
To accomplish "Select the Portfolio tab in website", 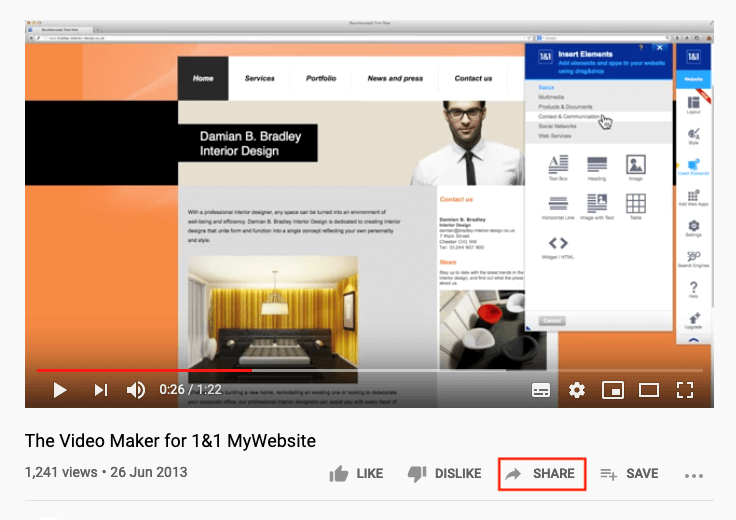I will point(321,78).
